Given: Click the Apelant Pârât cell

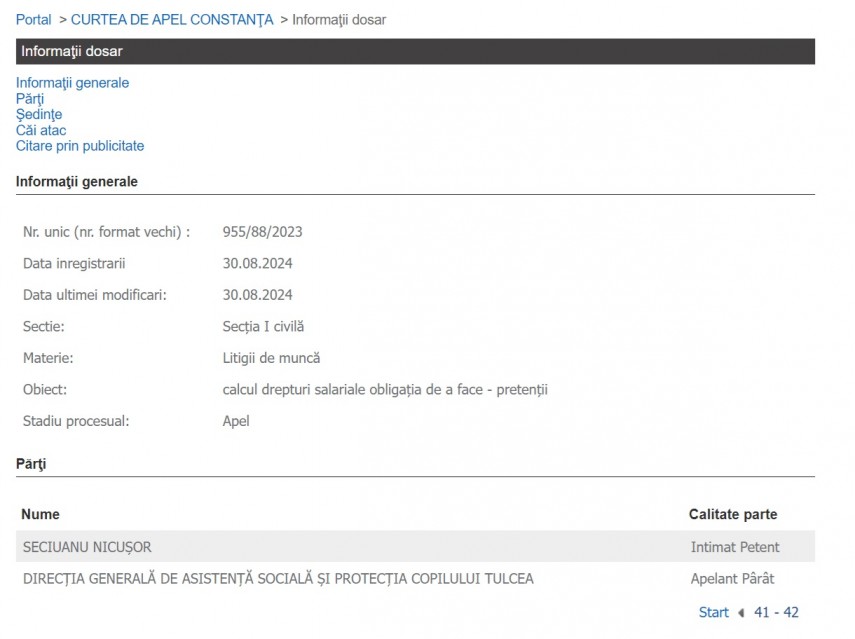Looking at the screenshot, I should pyautogui.click(x=732, y=578).
